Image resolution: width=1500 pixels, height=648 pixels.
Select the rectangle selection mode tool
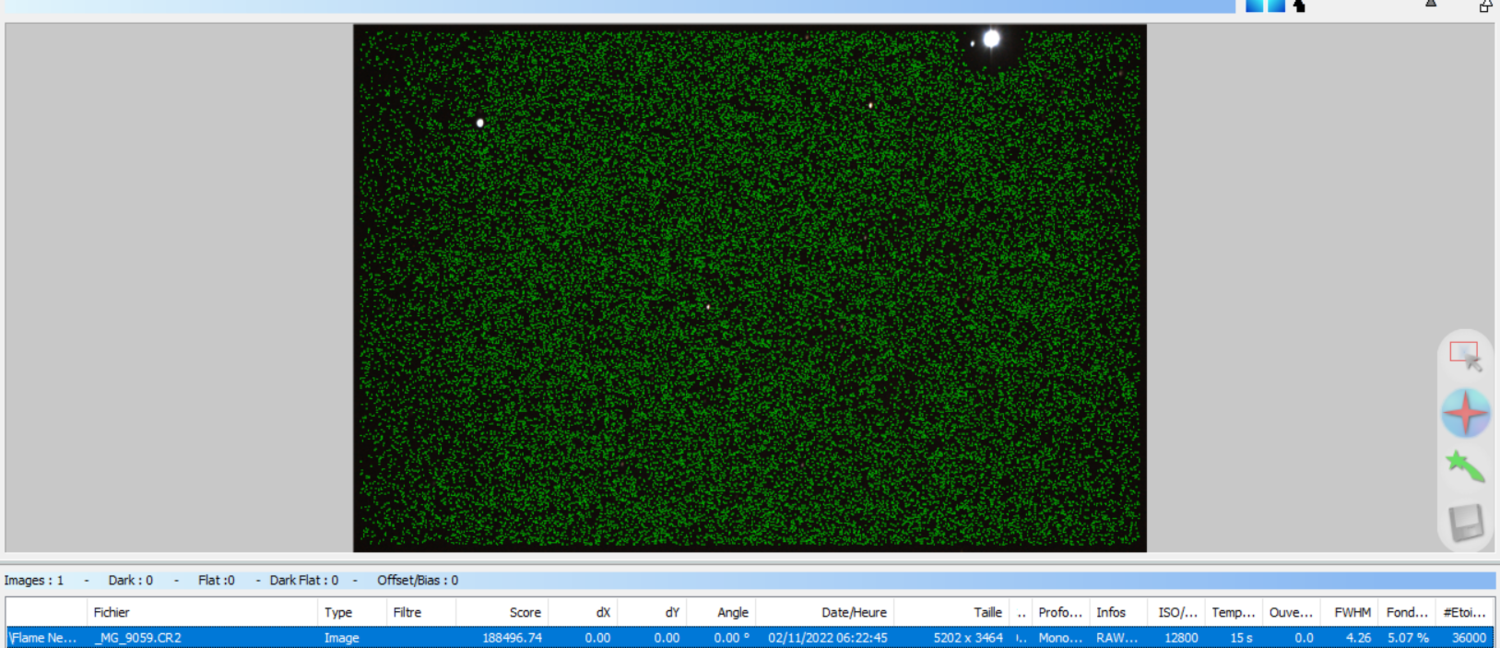point(1465,356)
